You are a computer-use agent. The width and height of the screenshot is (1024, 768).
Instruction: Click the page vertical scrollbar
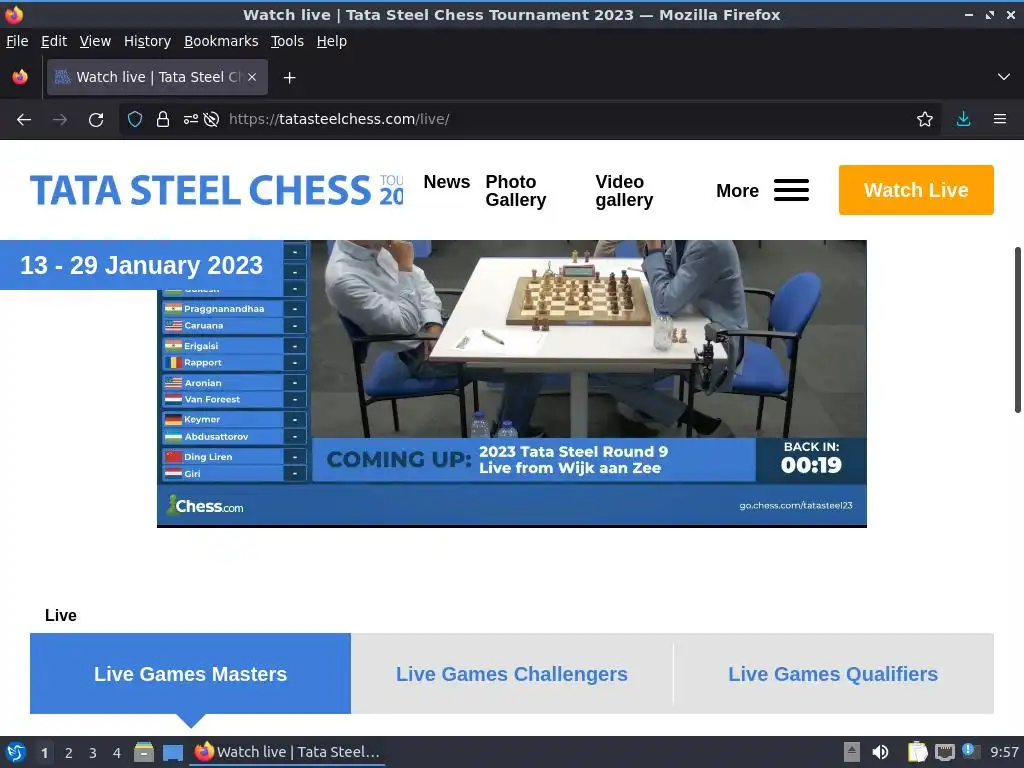[1017, 330]
